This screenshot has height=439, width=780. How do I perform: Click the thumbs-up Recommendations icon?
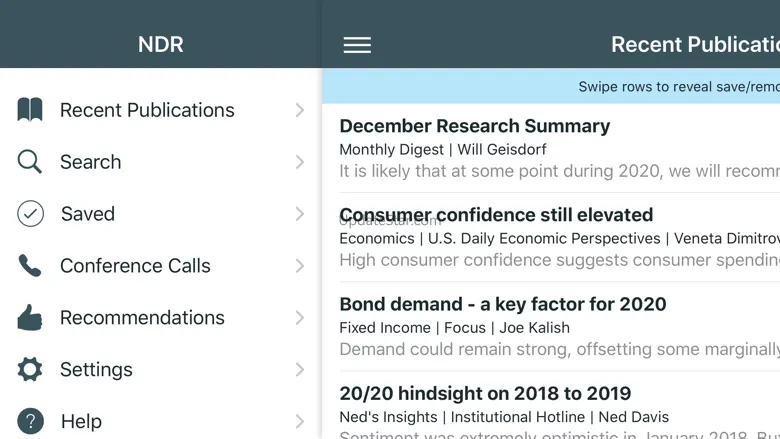[30, 317]
